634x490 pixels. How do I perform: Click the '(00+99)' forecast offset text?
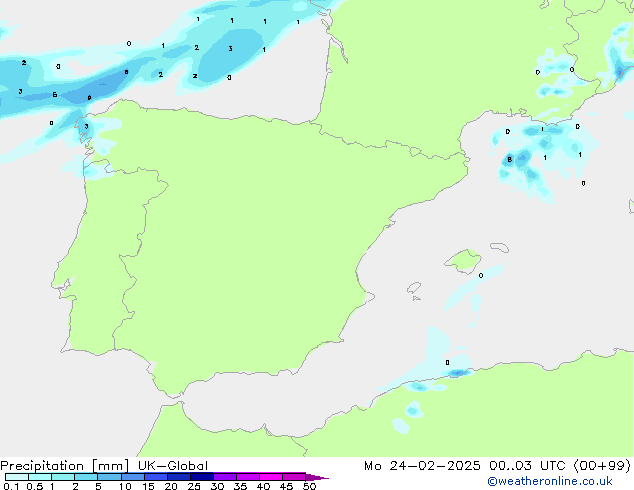[x=602, y=466]
